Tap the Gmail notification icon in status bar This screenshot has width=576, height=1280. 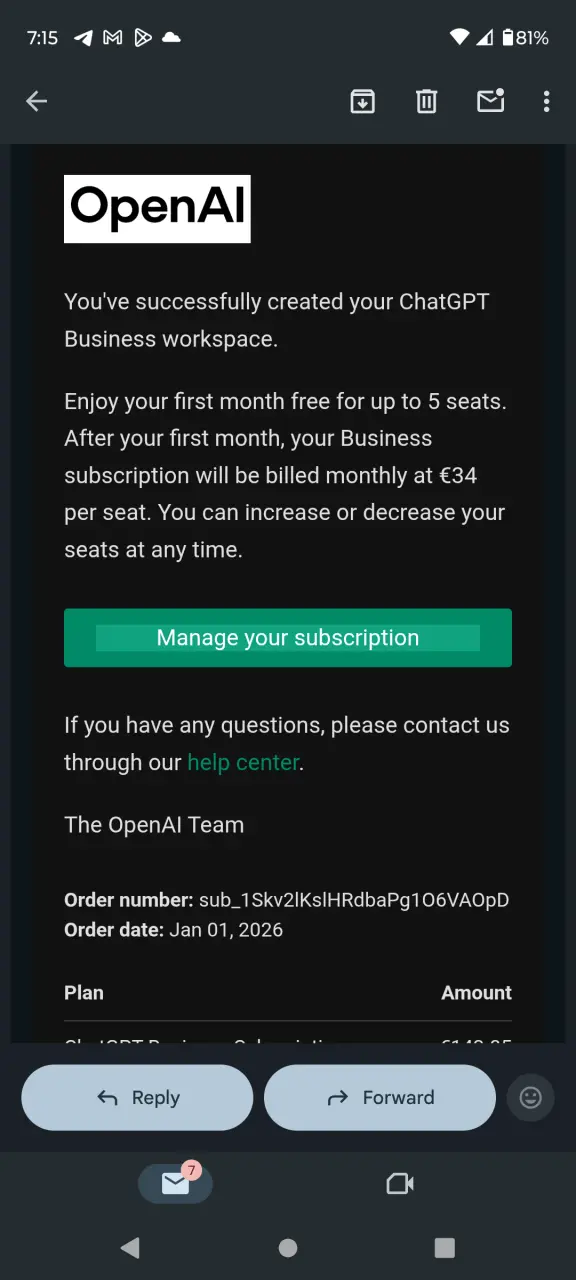click(x=113, y=38)
